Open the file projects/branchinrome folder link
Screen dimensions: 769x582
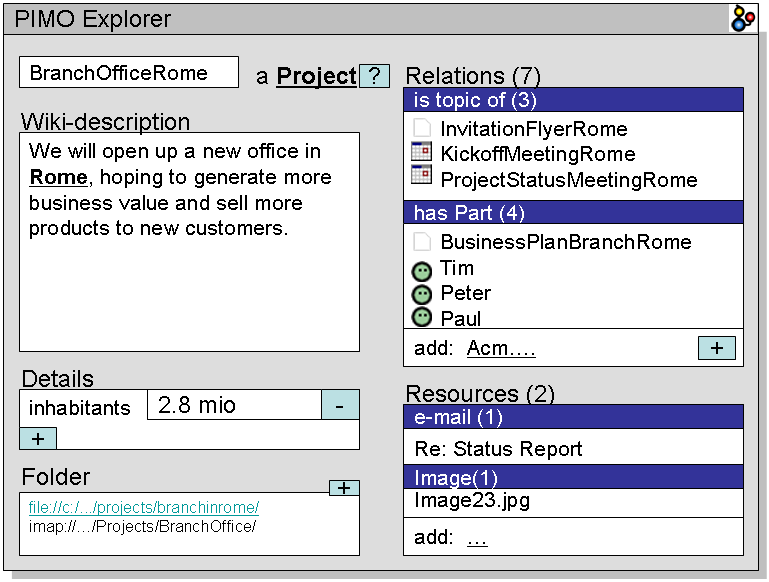[143, 507]
